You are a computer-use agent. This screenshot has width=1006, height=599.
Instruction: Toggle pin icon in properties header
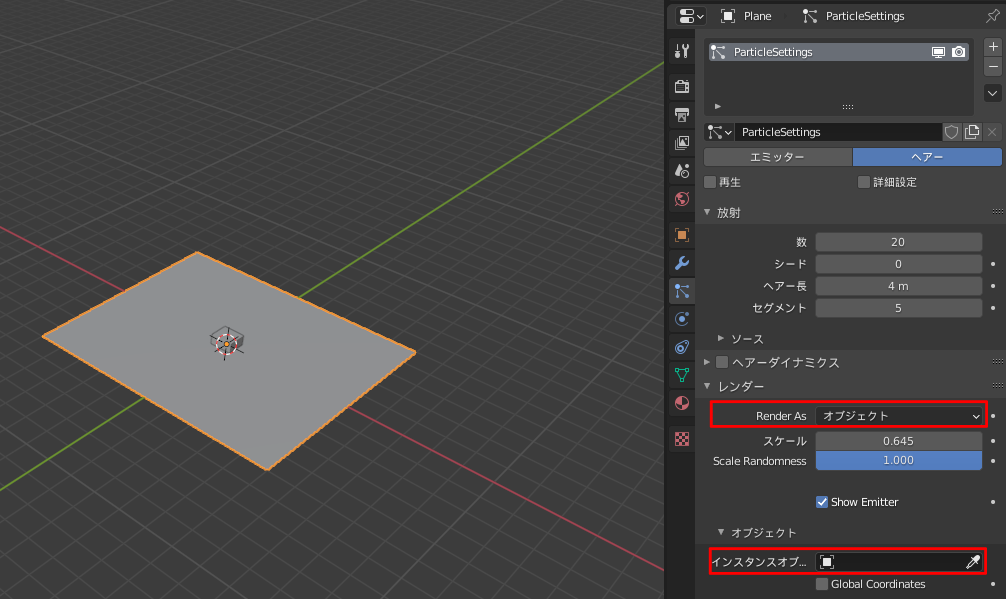(993, 16)
